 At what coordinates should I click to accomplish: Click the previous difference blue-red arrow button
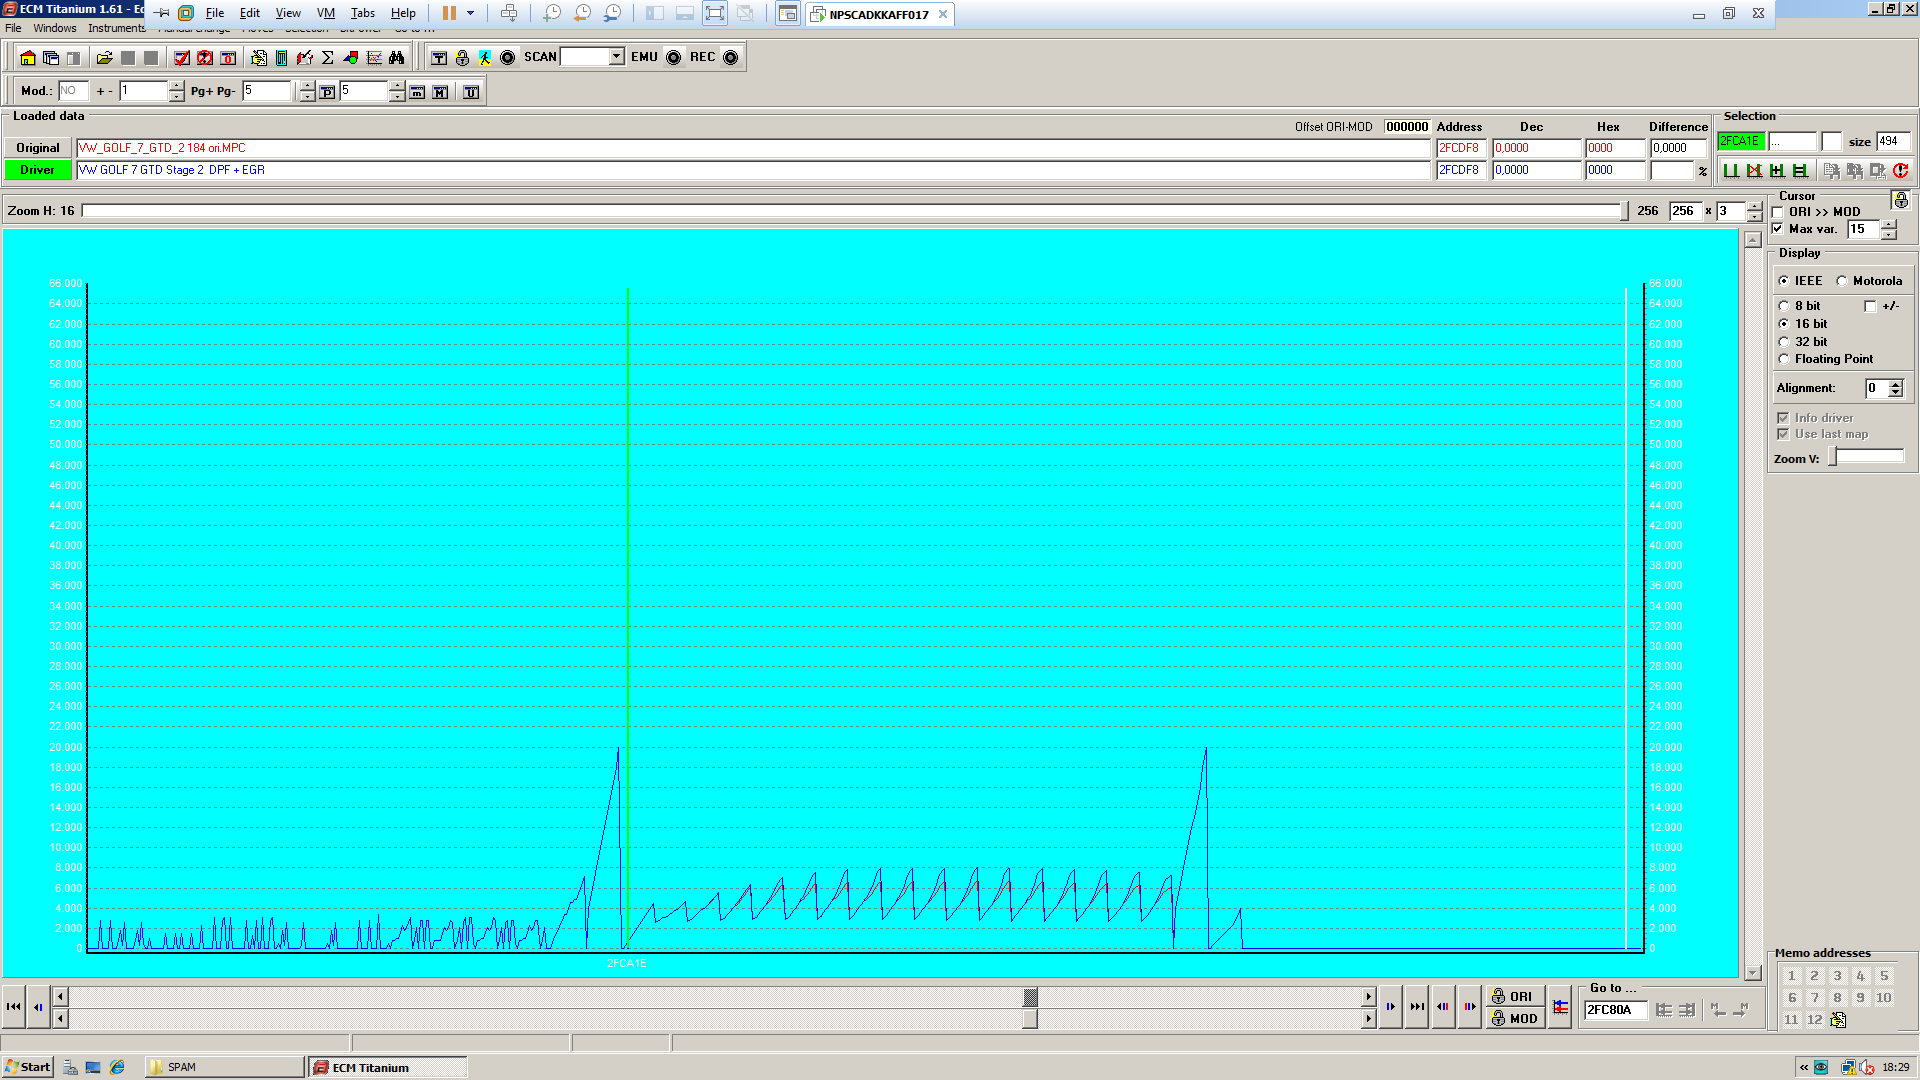click(1443, 1007)
